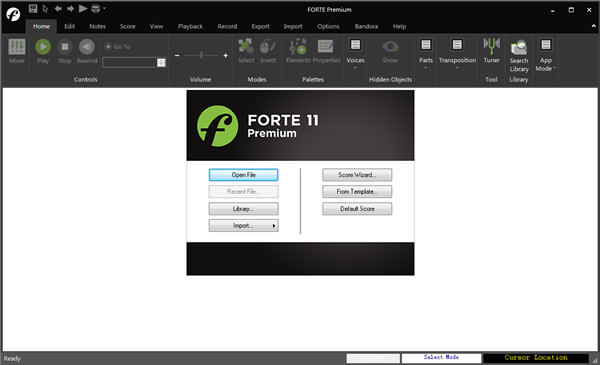Viewport: 600px width, 365px height.
Task: Switch to the Playback ribbon tab
Action: click(x=190, y=26)
